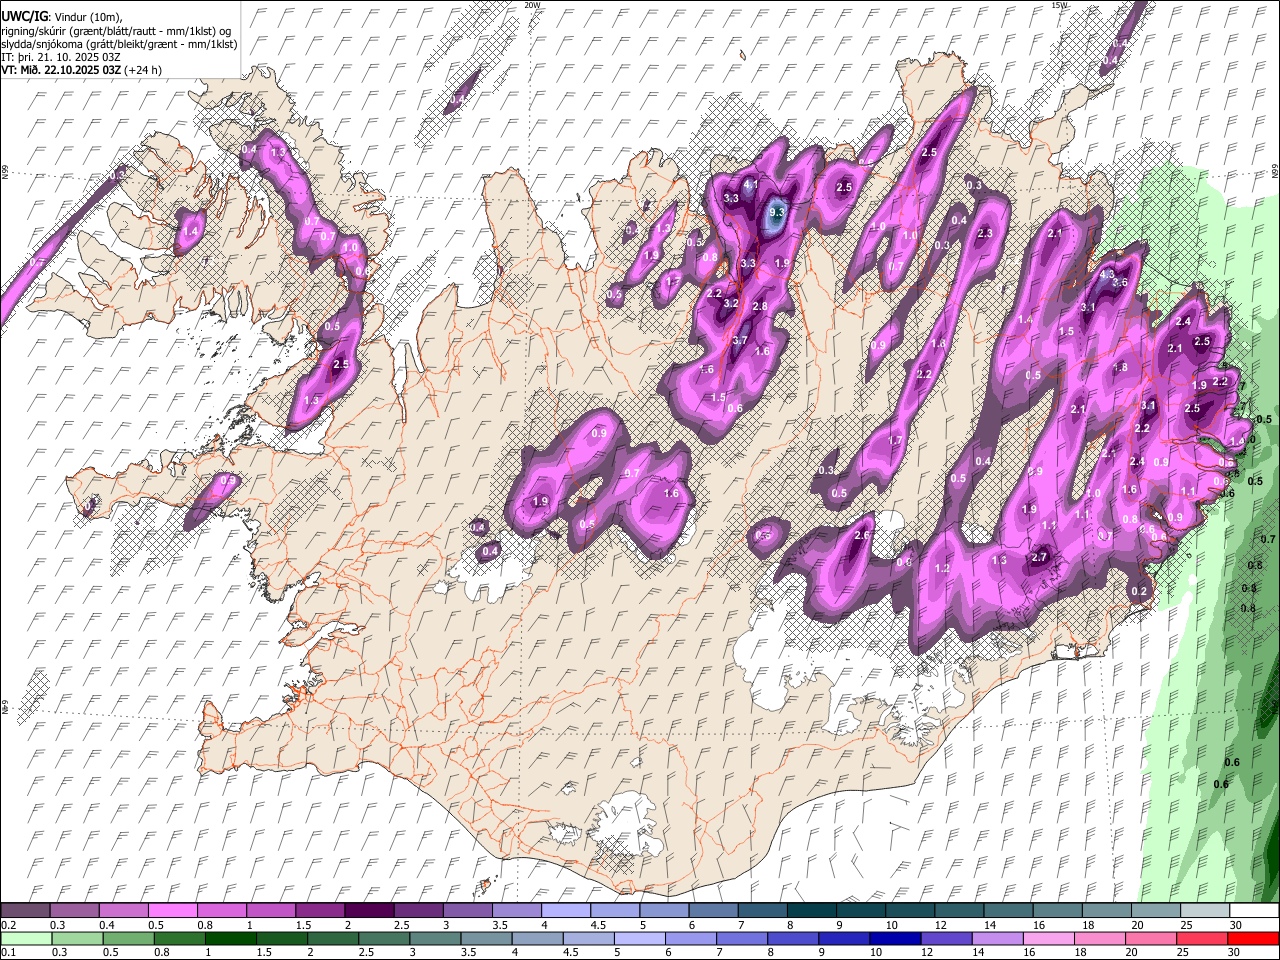1280x960 pixels.
Task: Click the rigning/skúrir legend description line
Action: point(116,31)
